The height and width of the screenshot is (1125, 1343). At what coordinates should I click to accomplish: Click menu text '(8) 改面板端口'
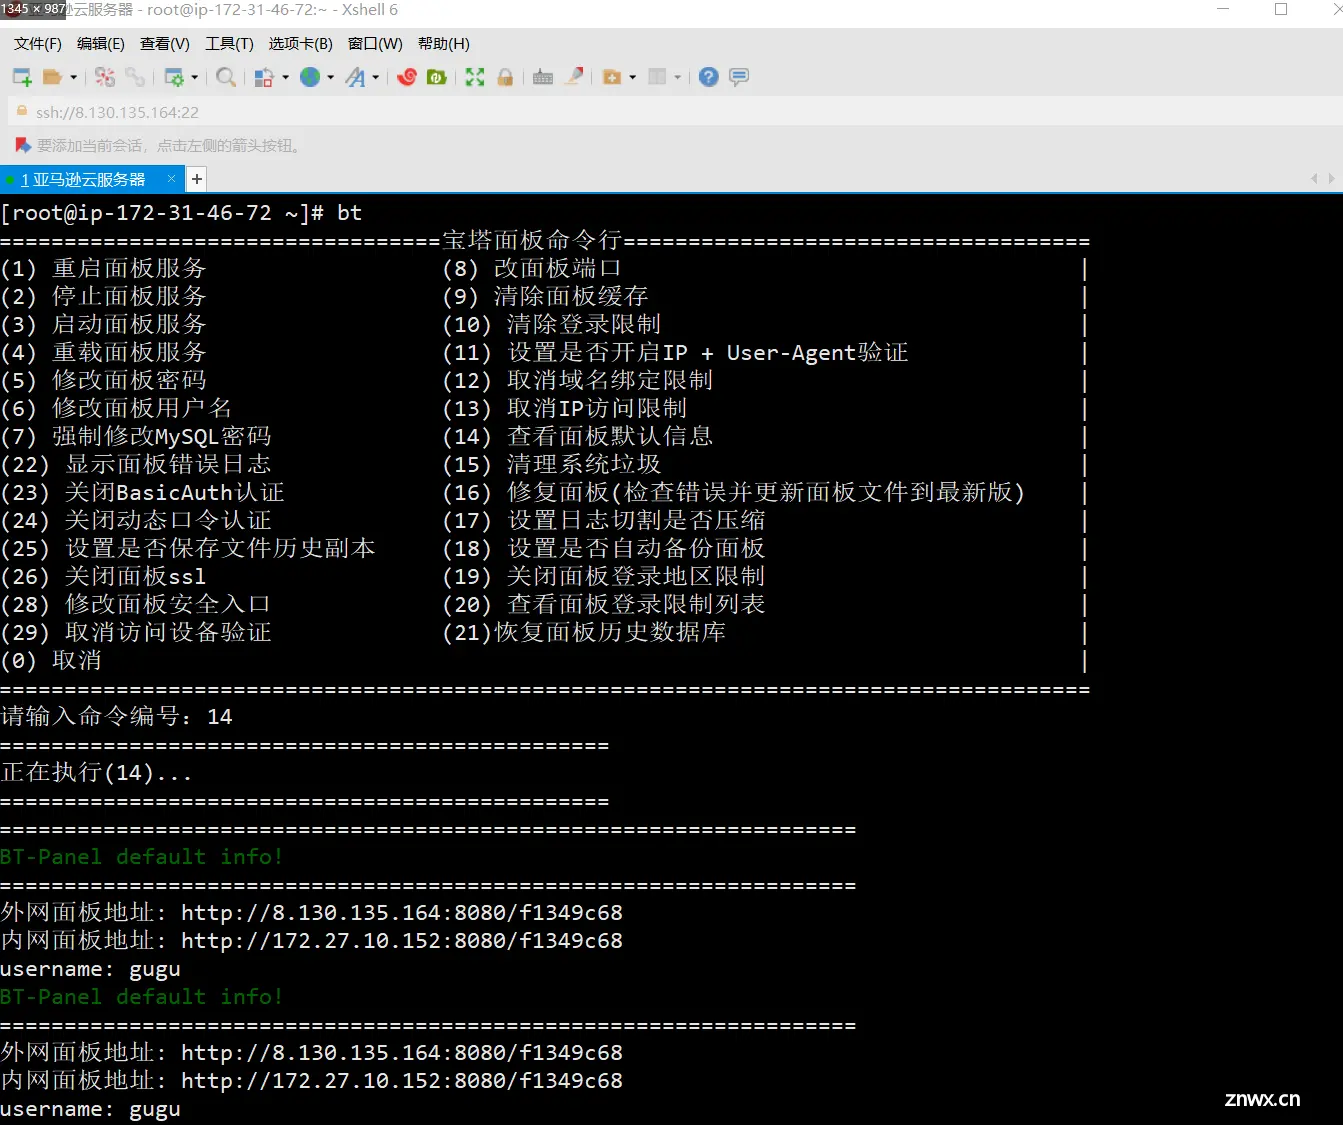point(532,268)
